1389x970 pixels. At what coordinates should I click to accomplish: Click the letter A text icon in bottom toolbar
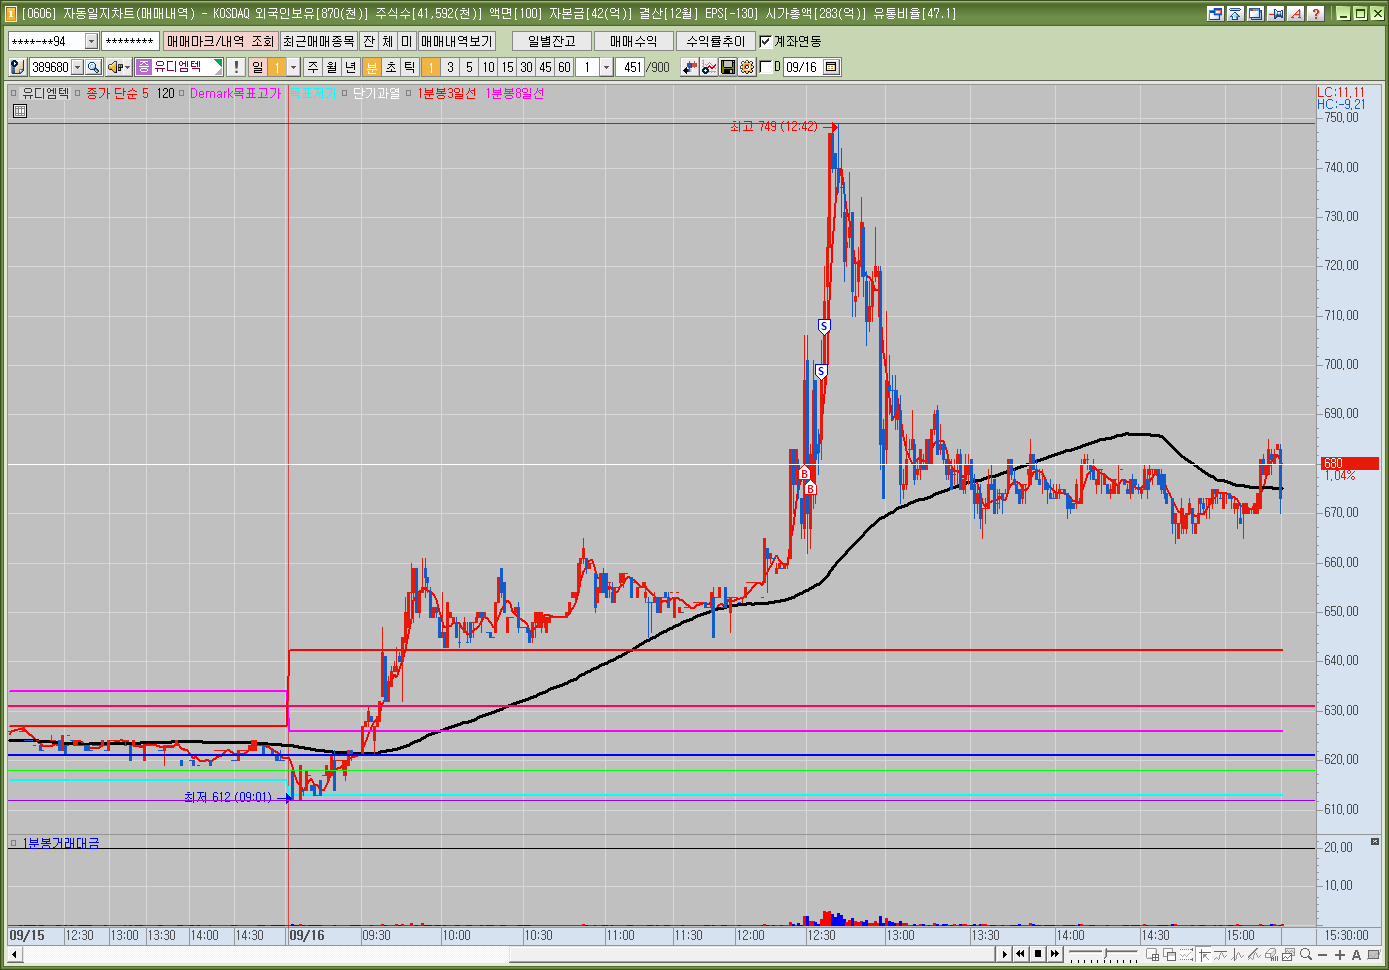[x=1356, y=955]
